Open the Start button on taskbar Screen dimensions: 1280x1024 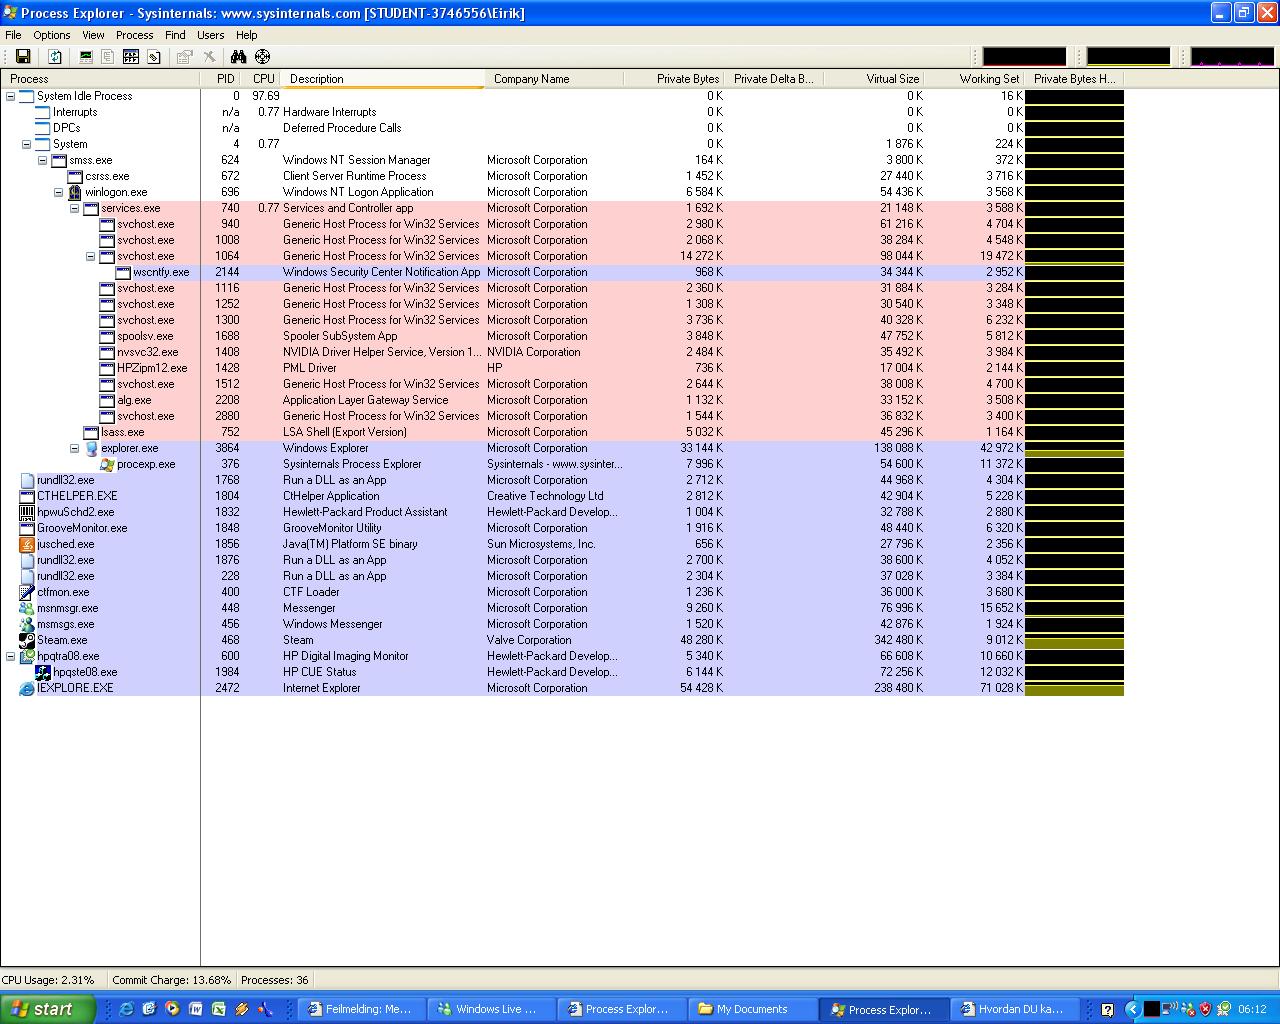48,1009
